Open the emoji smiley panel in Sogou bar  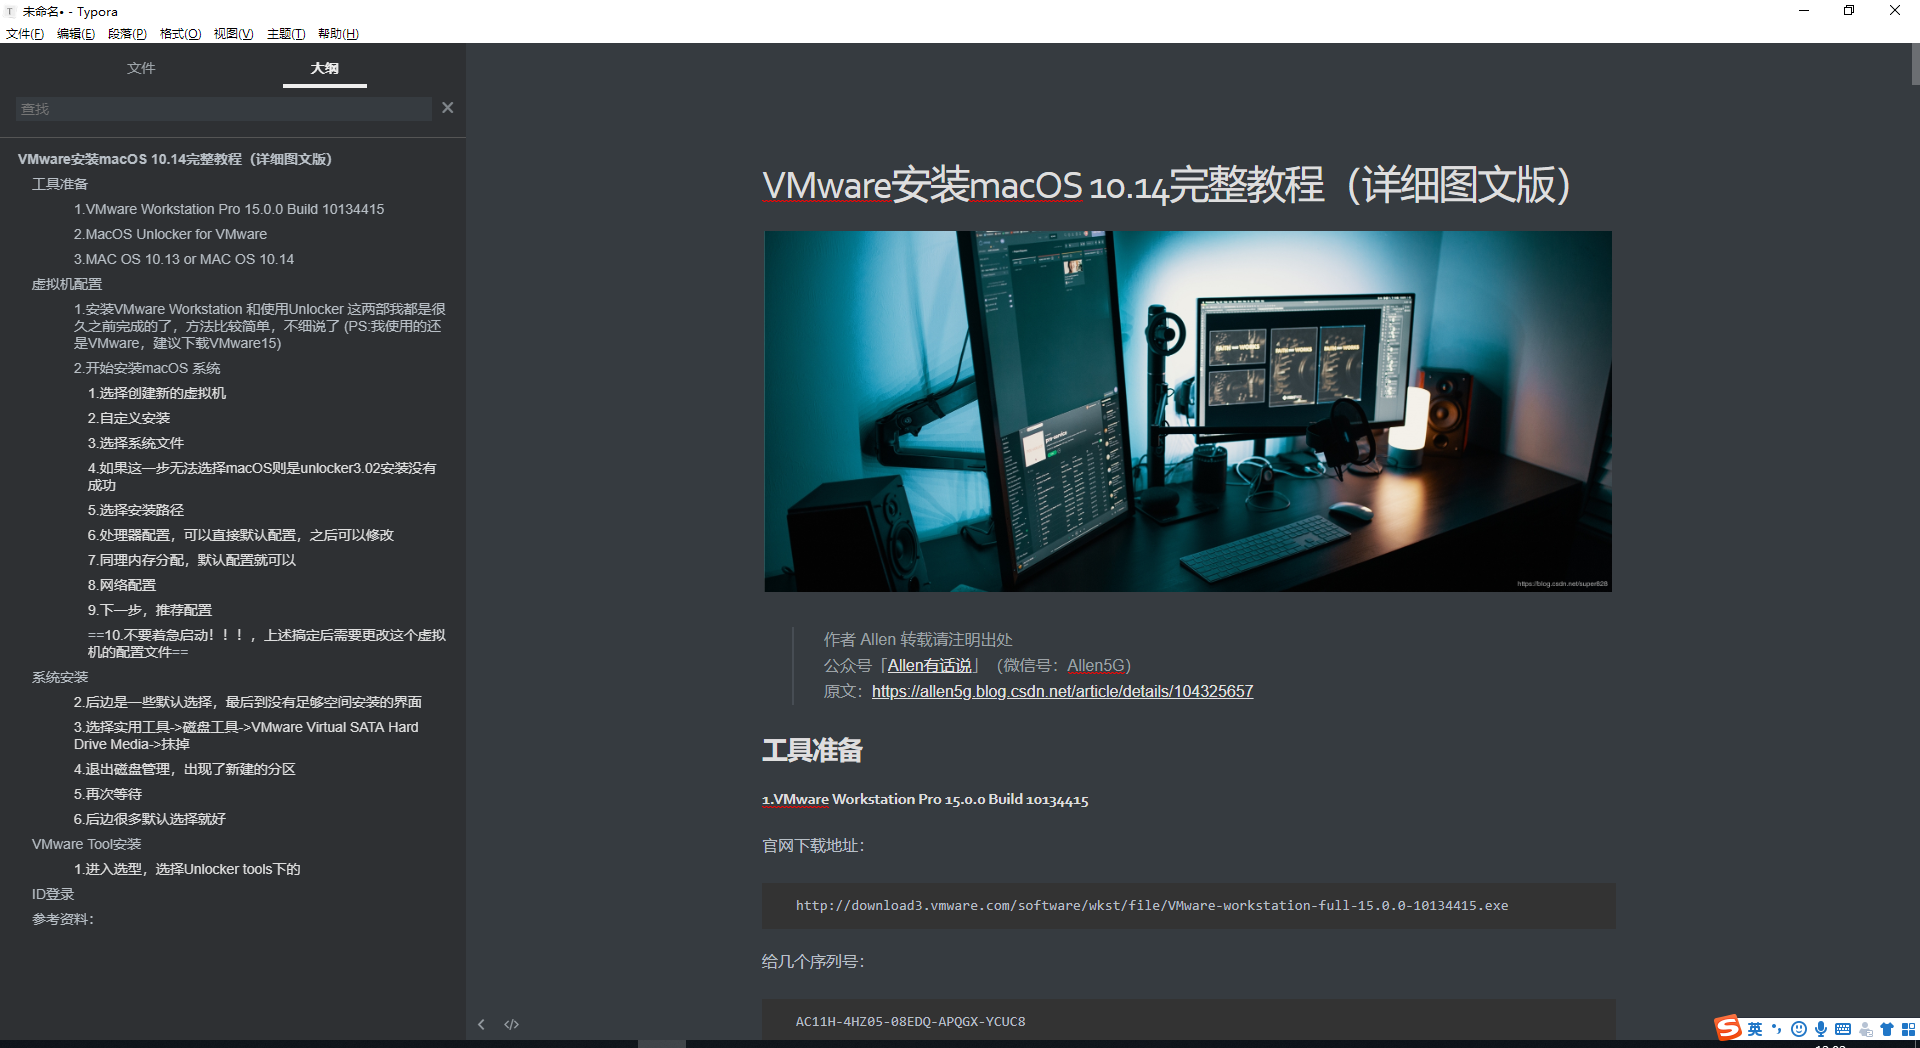1799,1029
